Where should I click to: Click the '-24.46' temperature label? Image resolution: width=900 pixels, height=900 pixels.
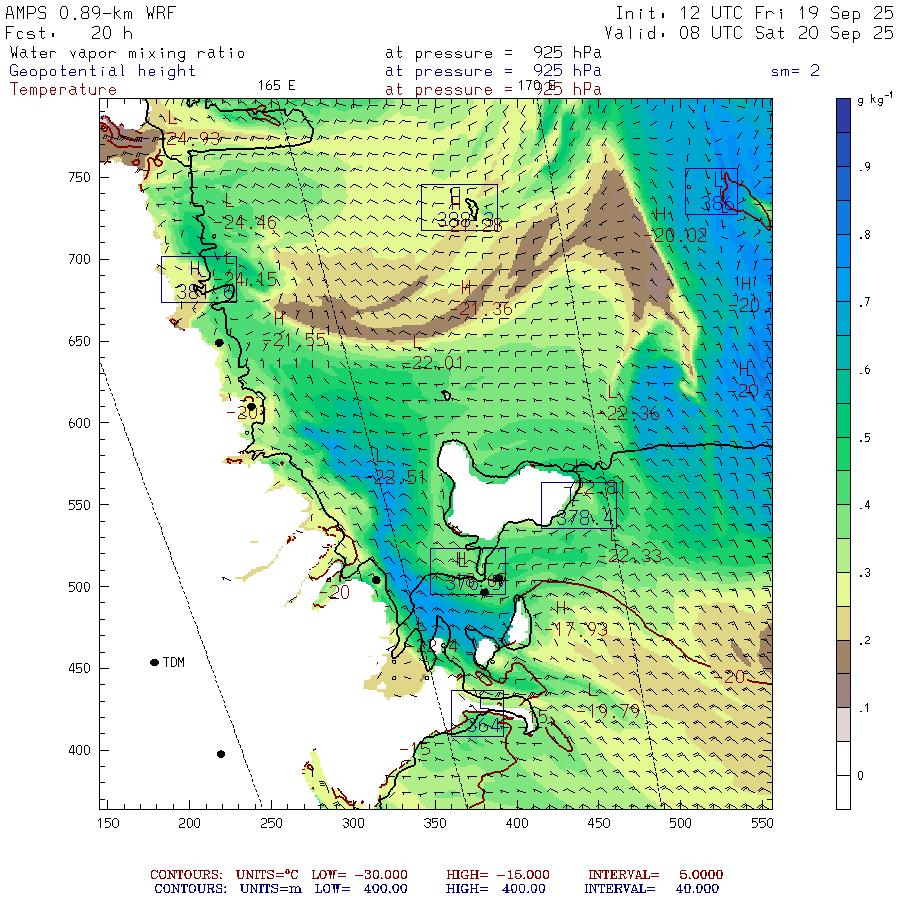point(245,222)
